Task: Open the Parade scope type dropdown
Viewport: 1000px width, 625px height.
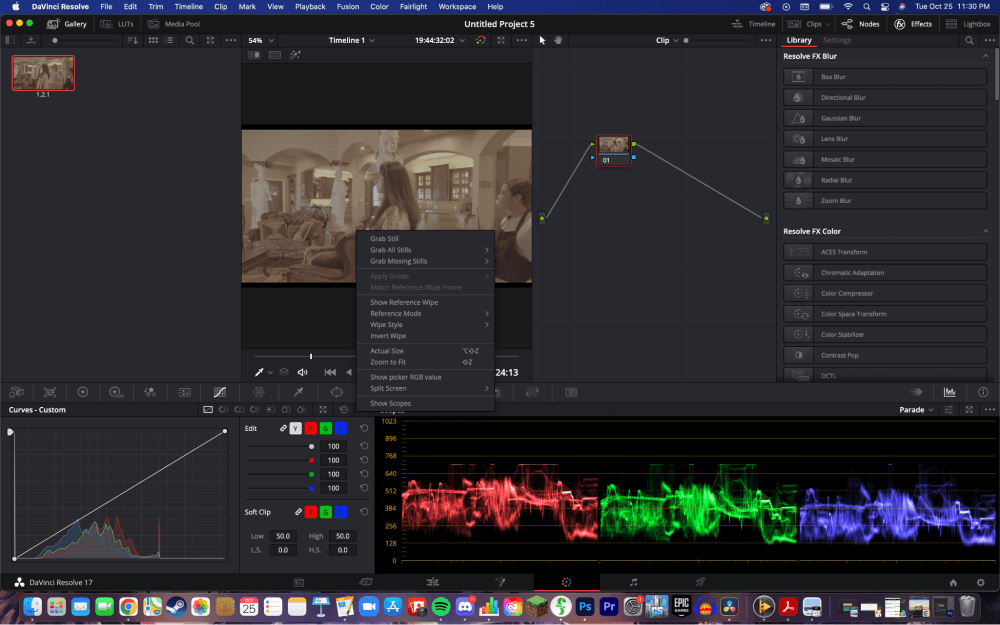Action: click(x=917, y=410)
